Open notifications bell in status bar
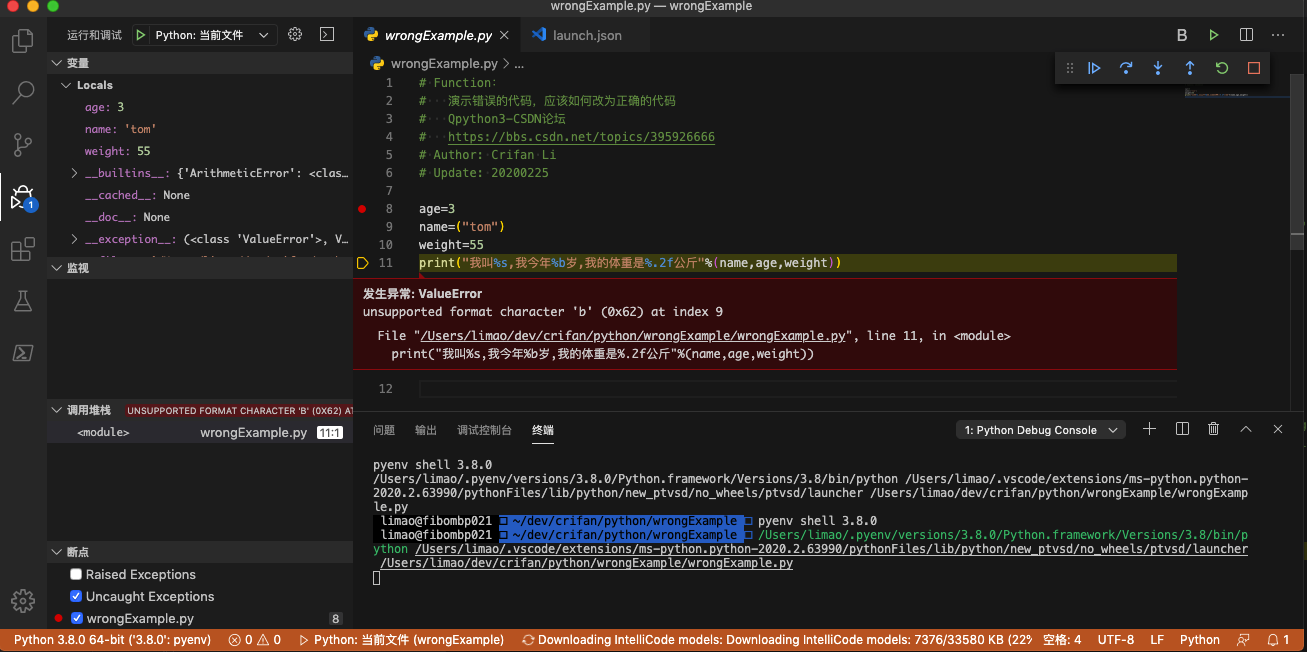The width and height of the screenshot is (1307, 652). [x=1277, y=640]
